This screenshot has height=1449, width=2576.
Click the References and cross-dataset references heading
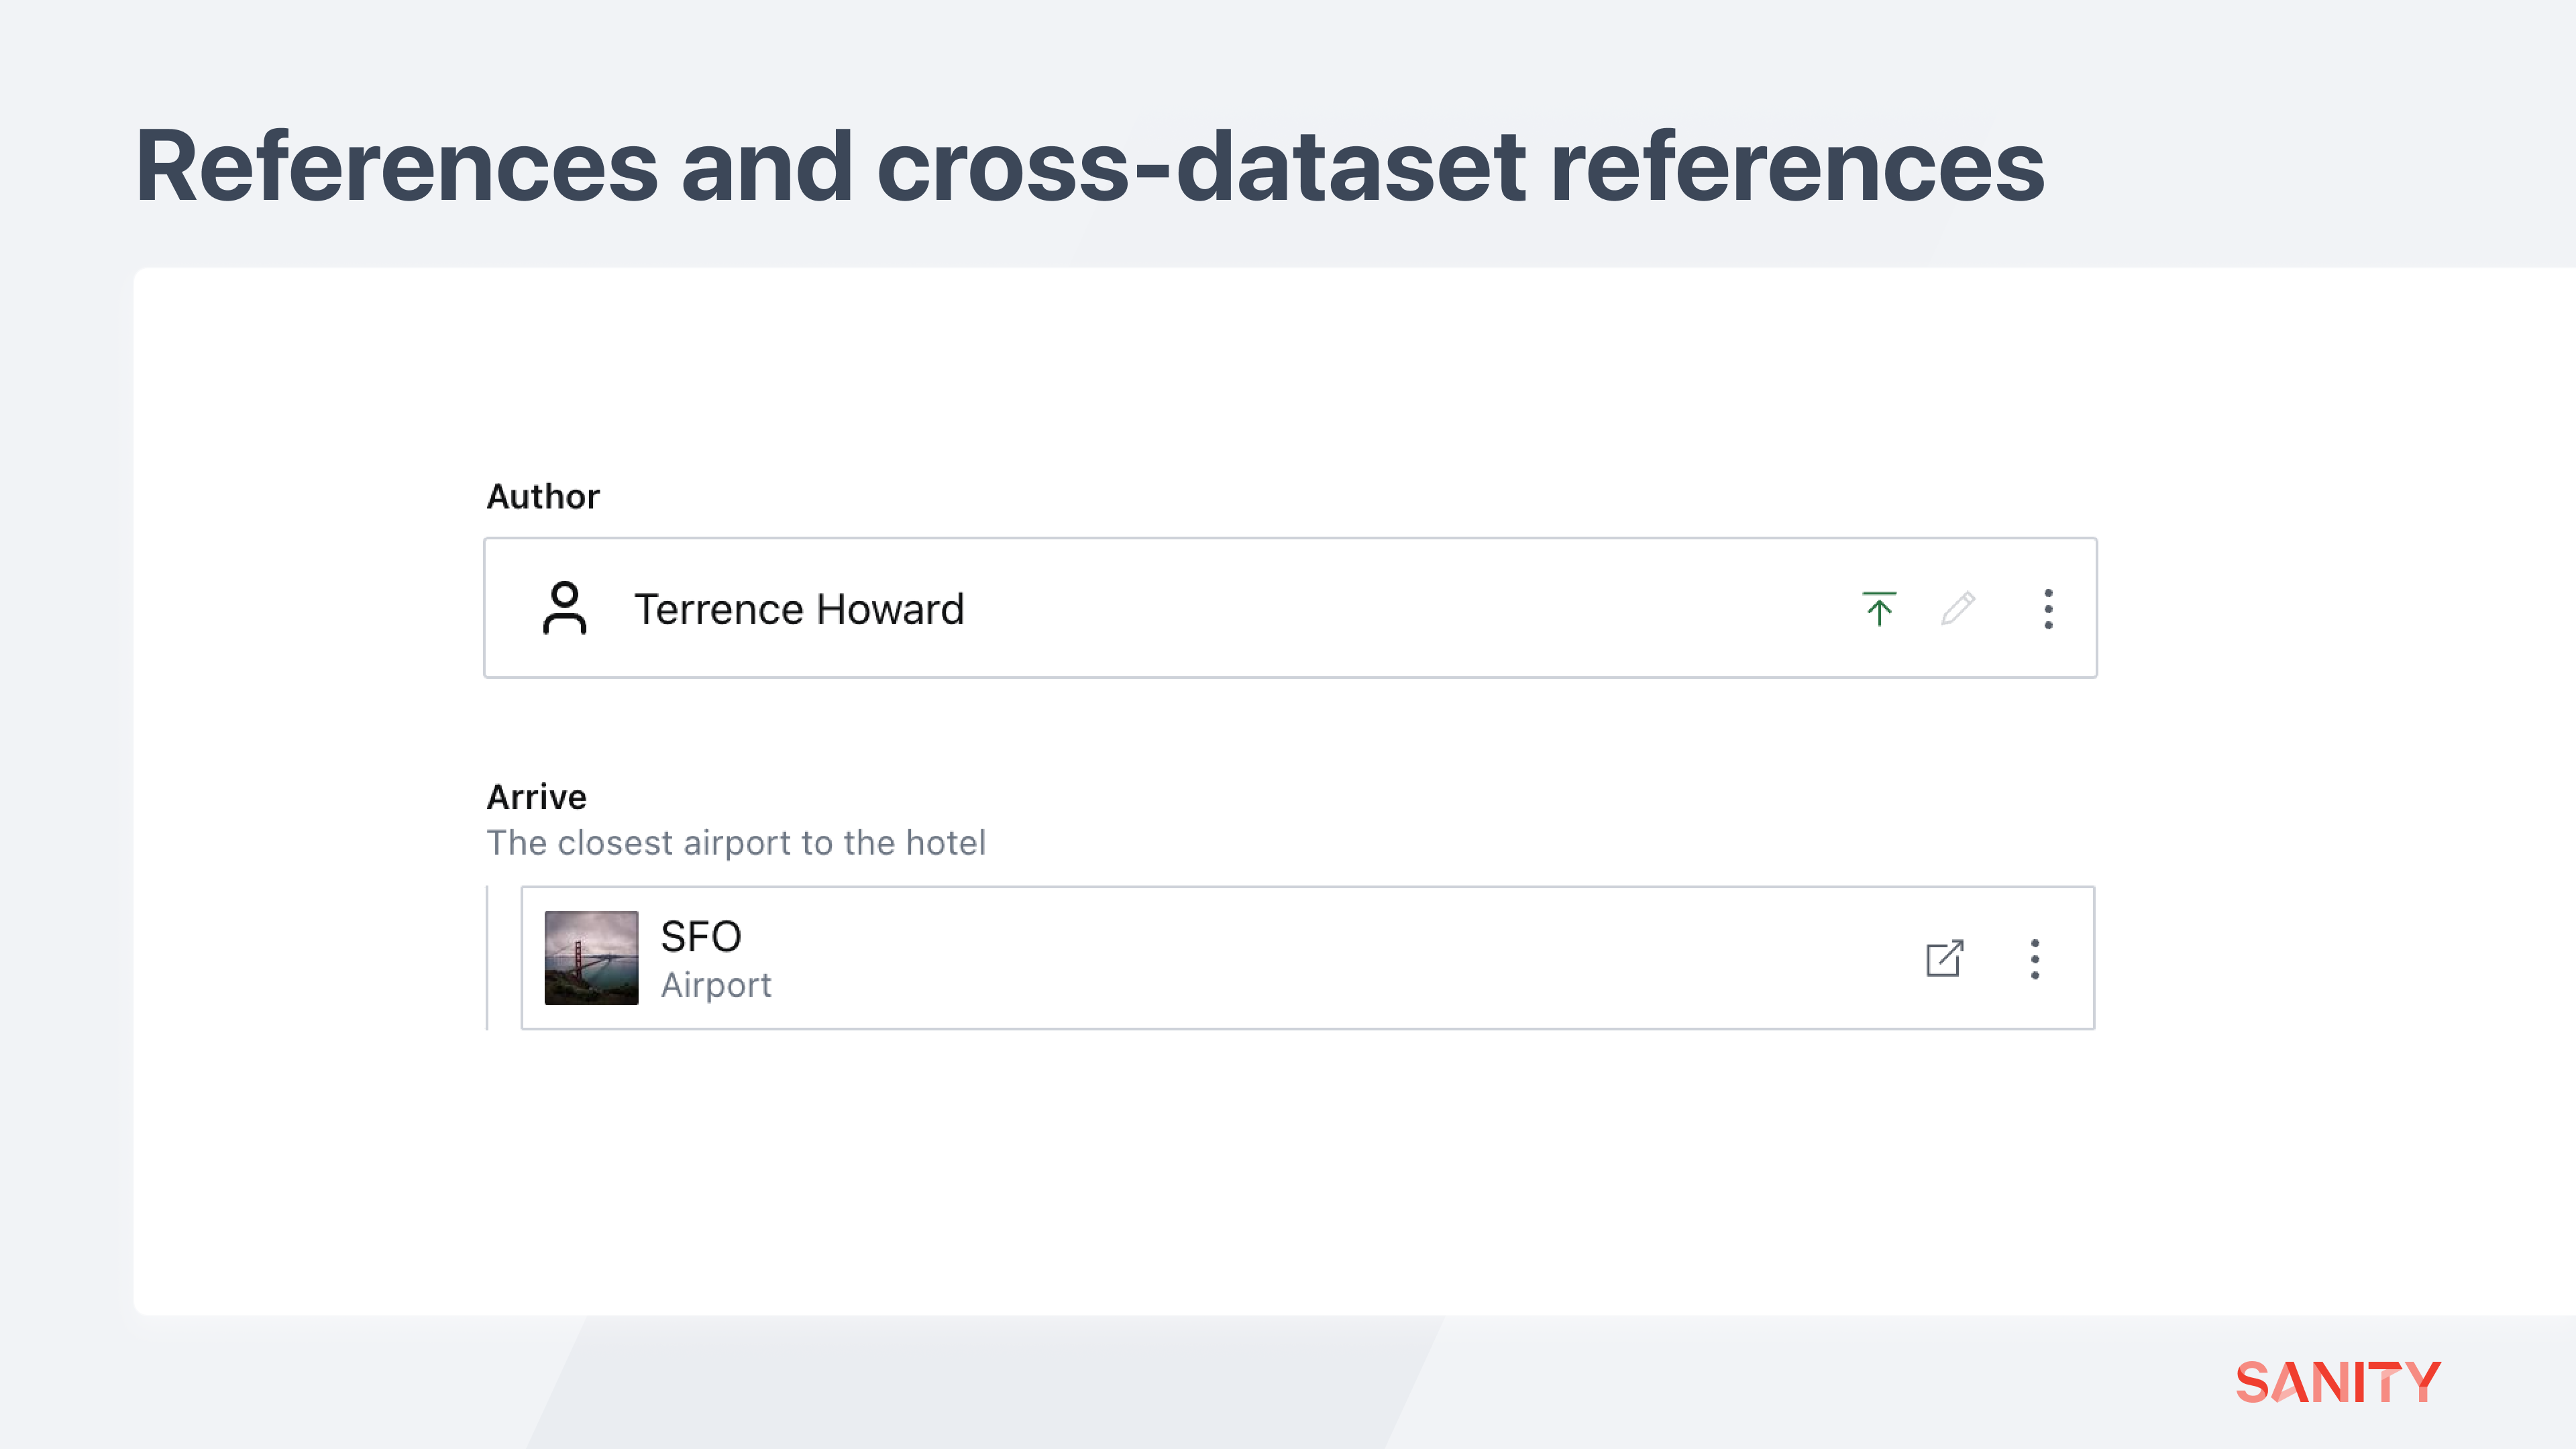pyautogui.click(x=1090, y=167)
